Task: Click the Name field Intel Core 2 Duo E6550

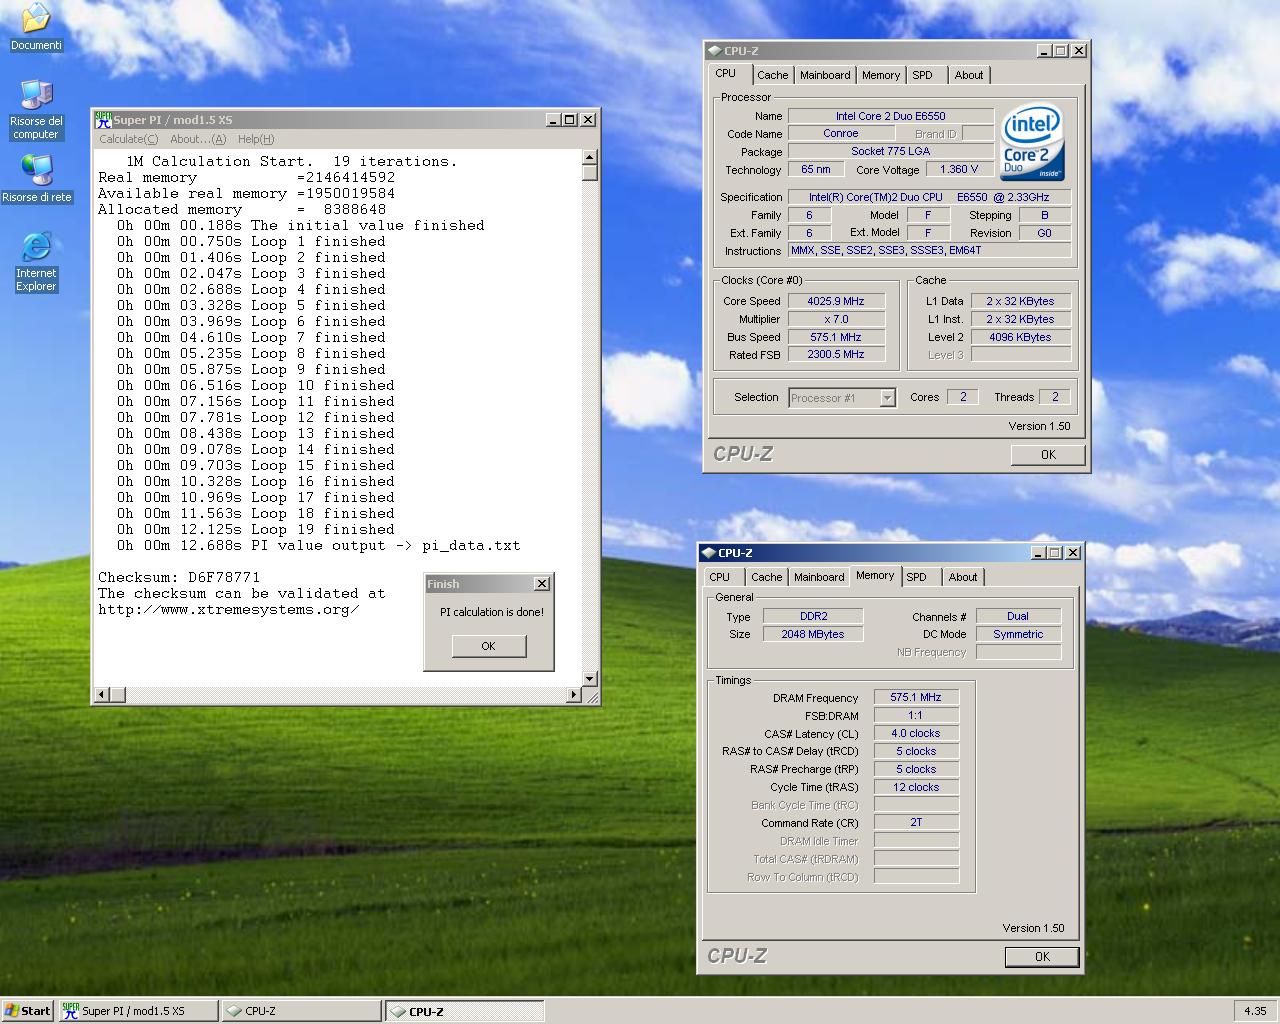Action: pos(891,116)
